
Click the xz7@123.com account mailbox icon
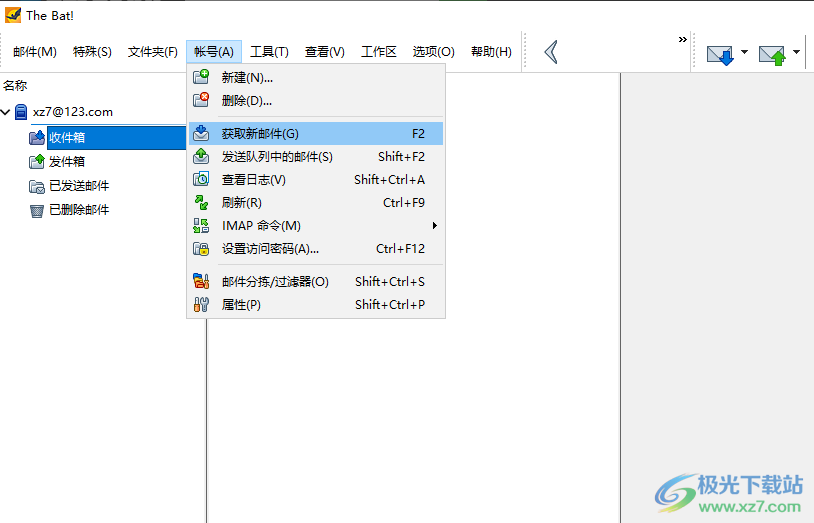click(21, 112)
